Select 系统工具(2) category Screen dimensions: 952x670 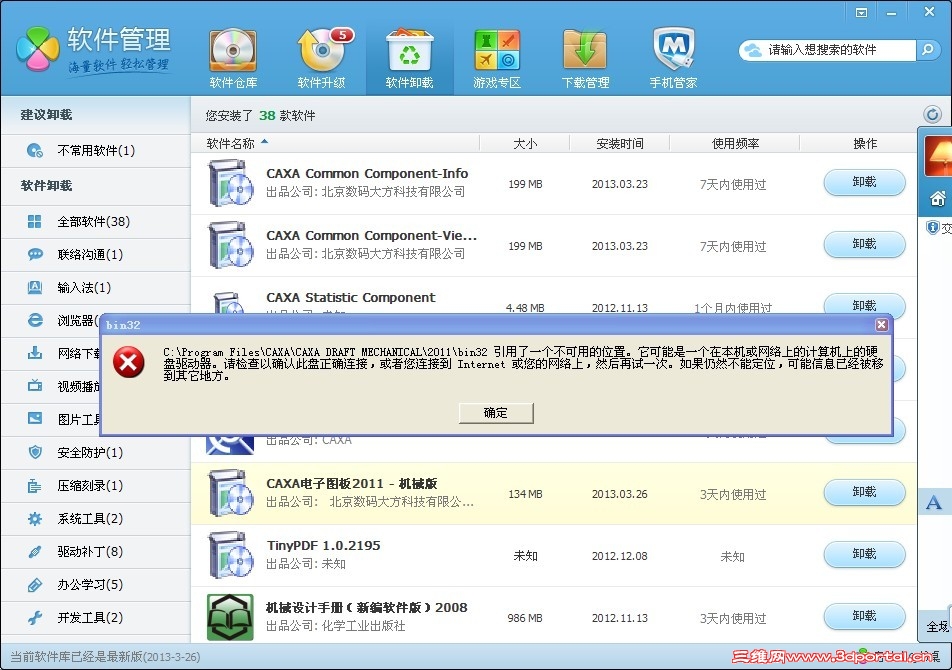click(x=95, y=518)
